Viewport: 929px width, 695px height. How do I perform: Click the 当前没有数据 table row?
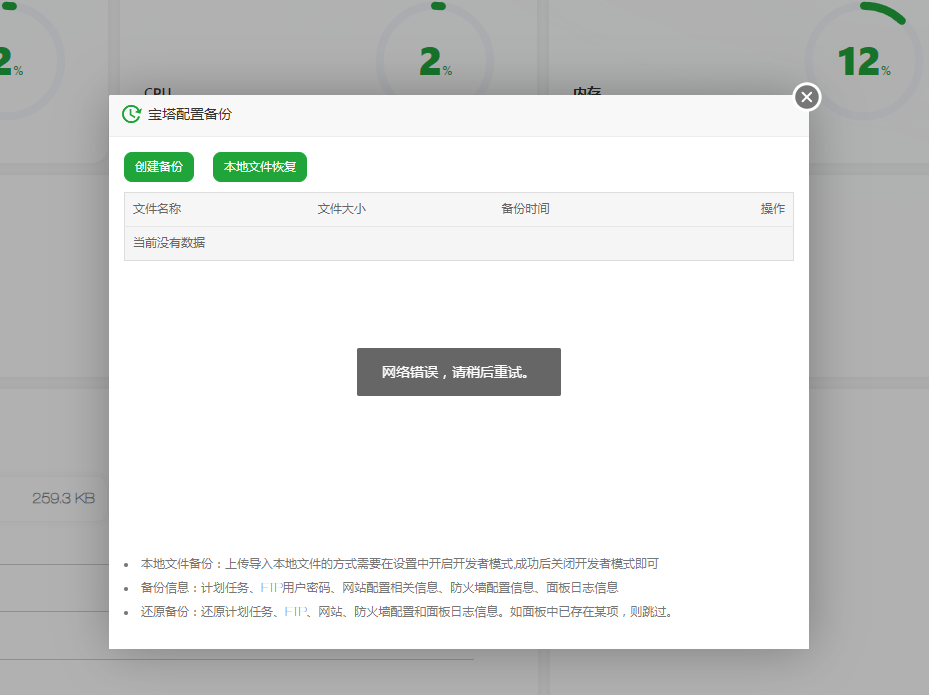pyautogui.click(x=459, y=243)
